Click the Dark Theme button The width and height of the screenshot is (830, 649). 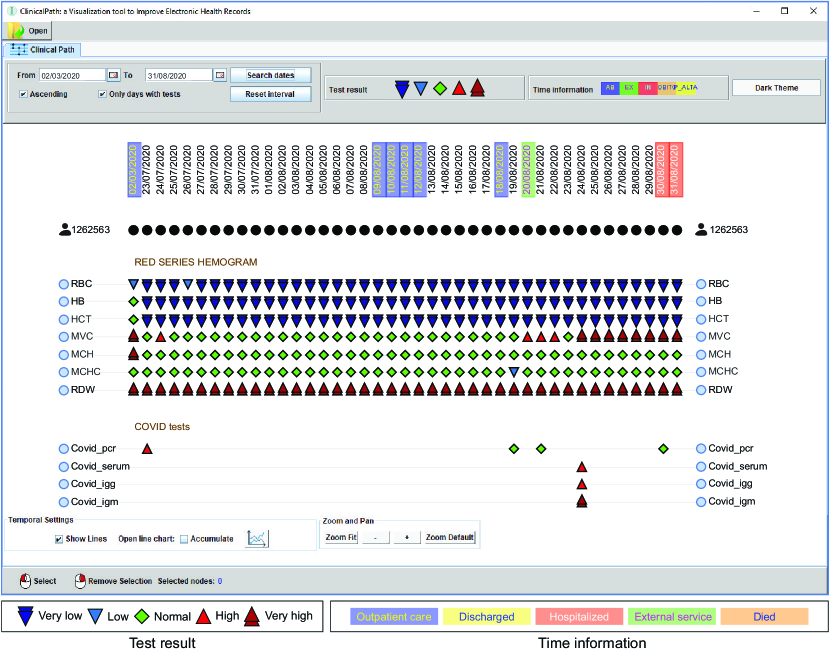pyautogui.click(x=777, y=88)
